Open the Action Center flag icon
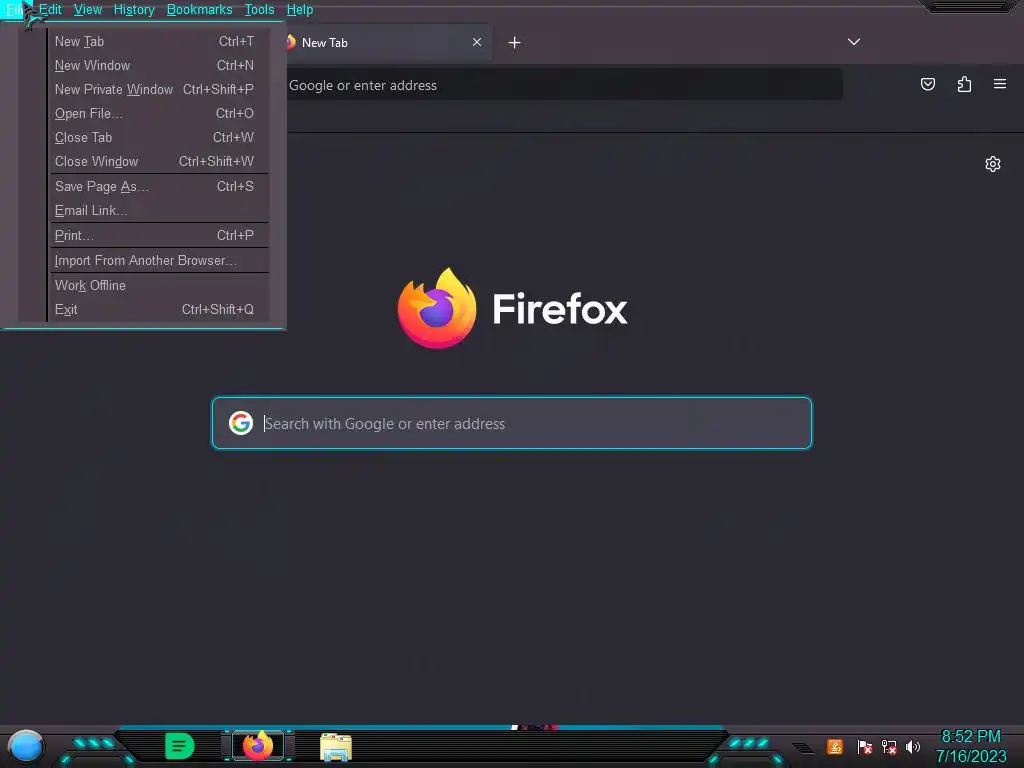1024x768 pixels. (864, 746)
